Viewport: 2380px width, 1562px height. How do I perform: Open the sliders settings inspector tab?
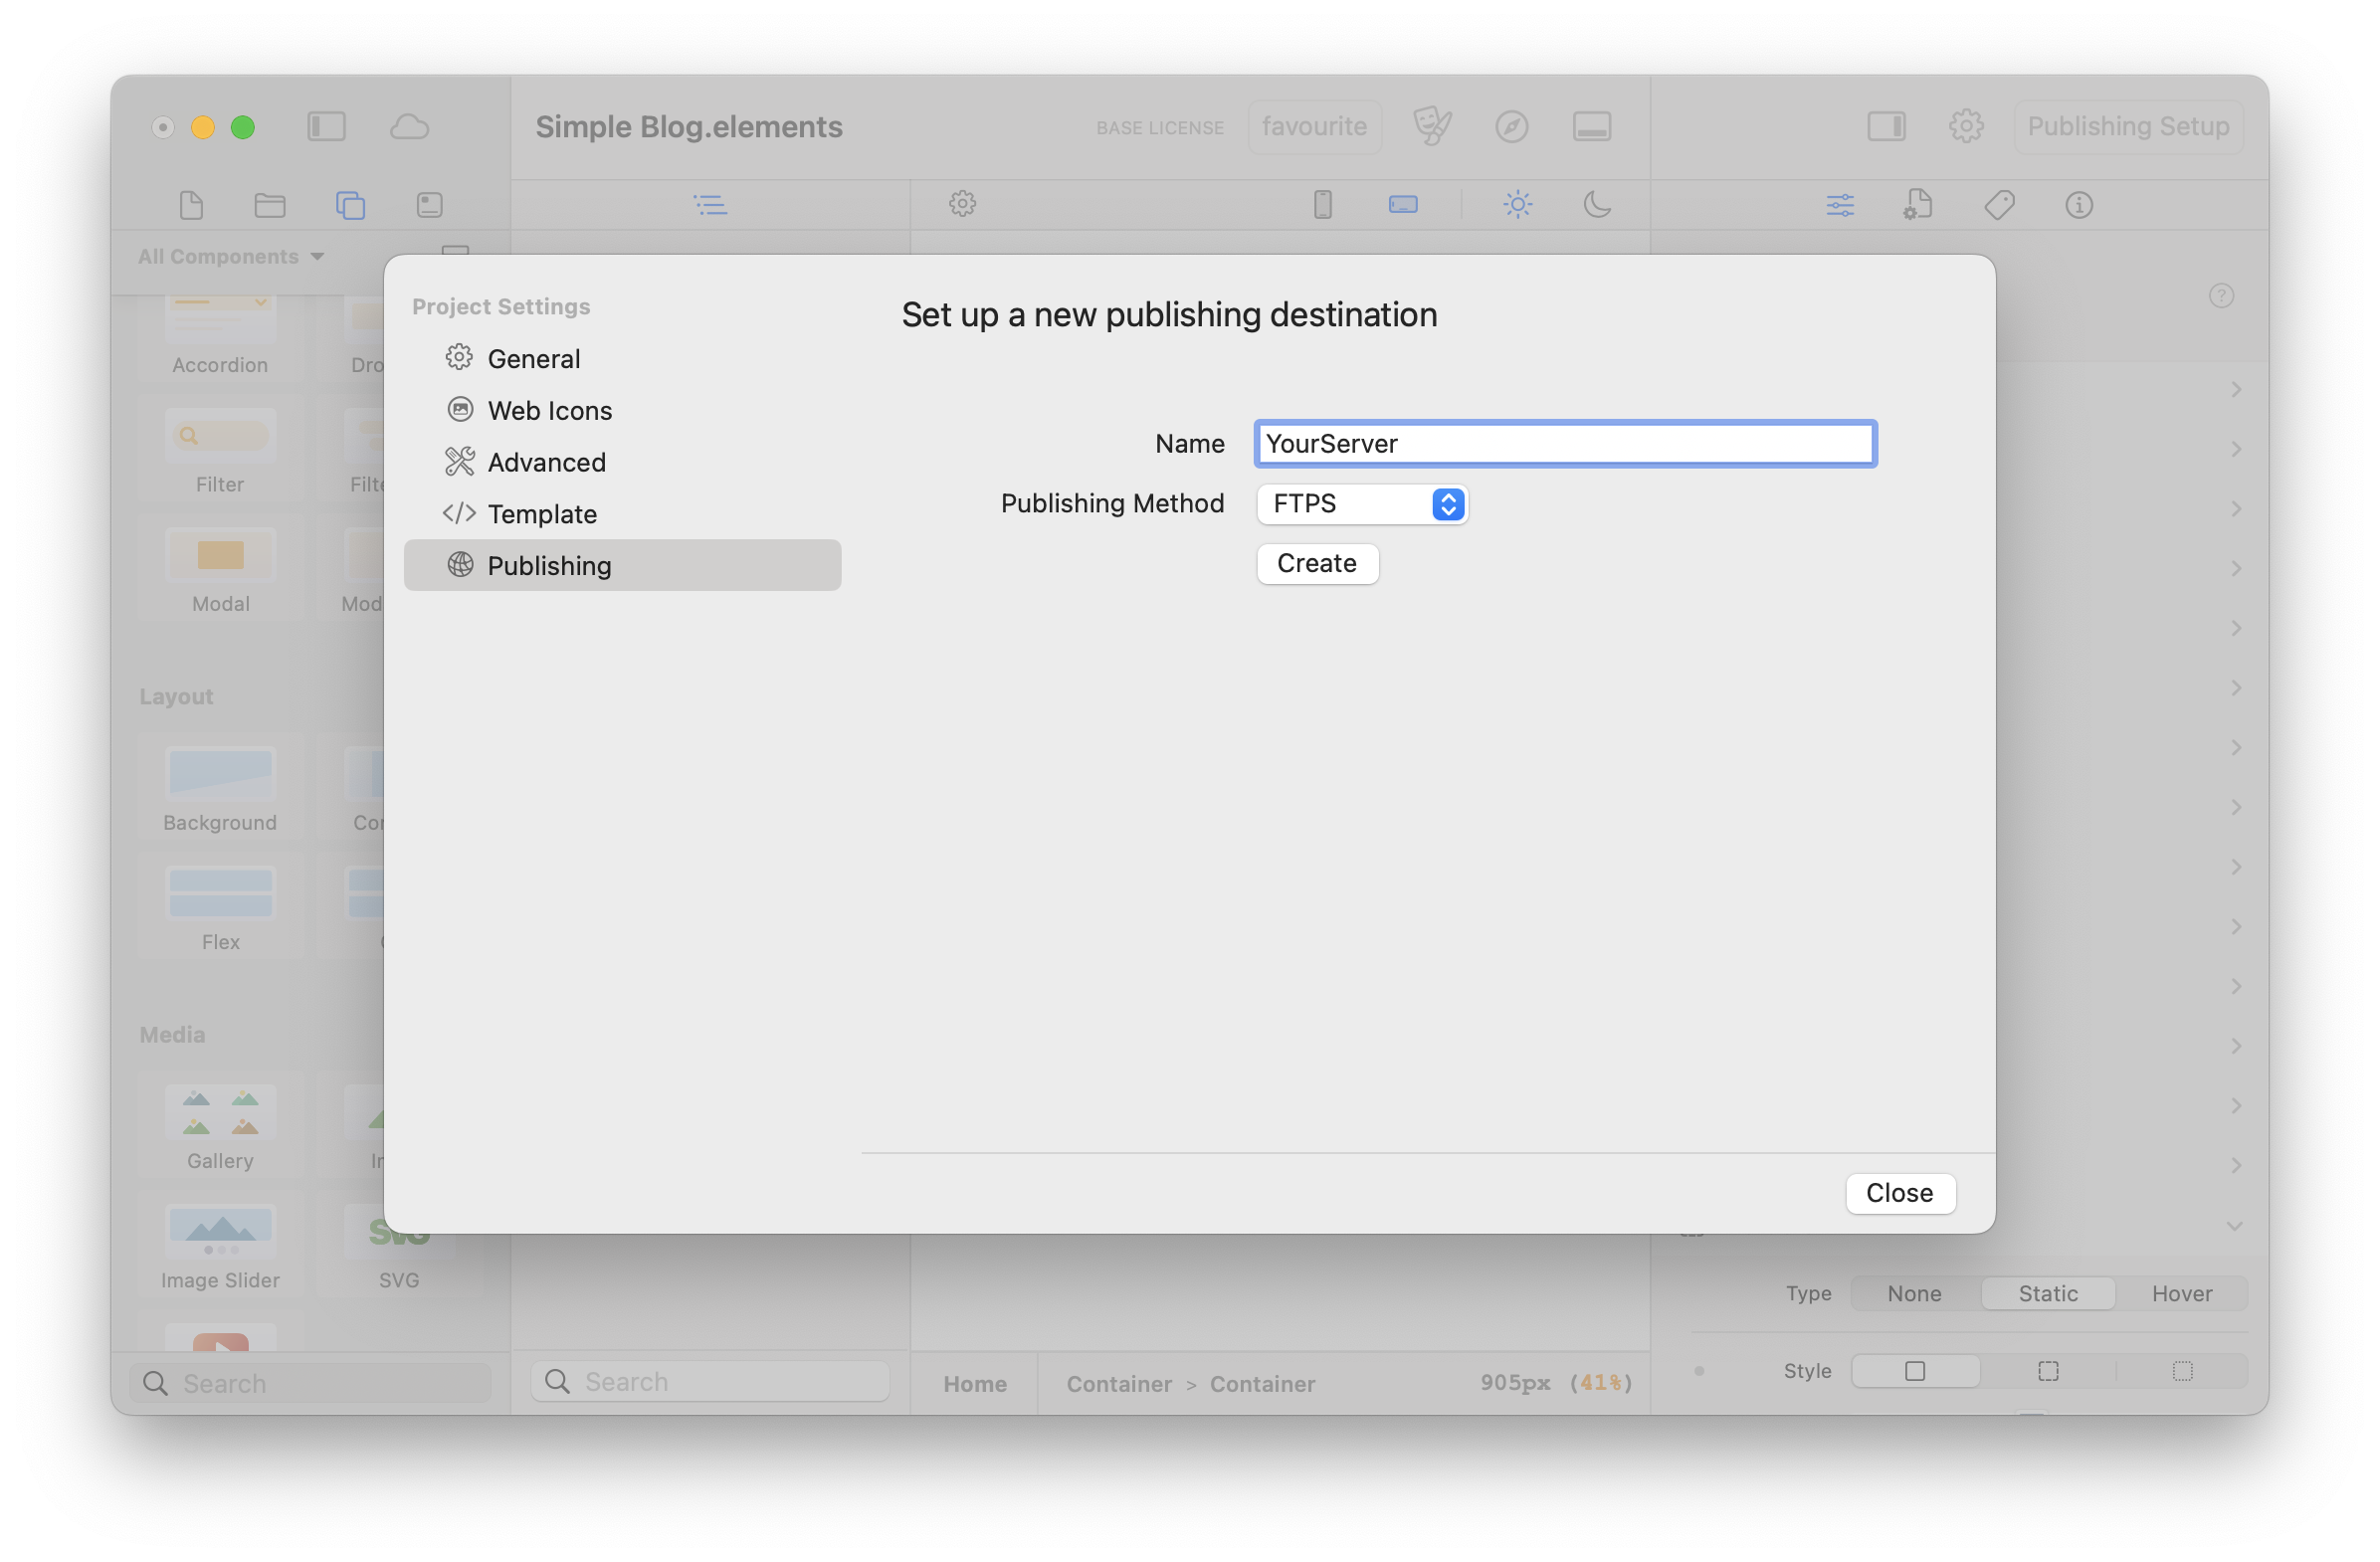[1839, 205]
